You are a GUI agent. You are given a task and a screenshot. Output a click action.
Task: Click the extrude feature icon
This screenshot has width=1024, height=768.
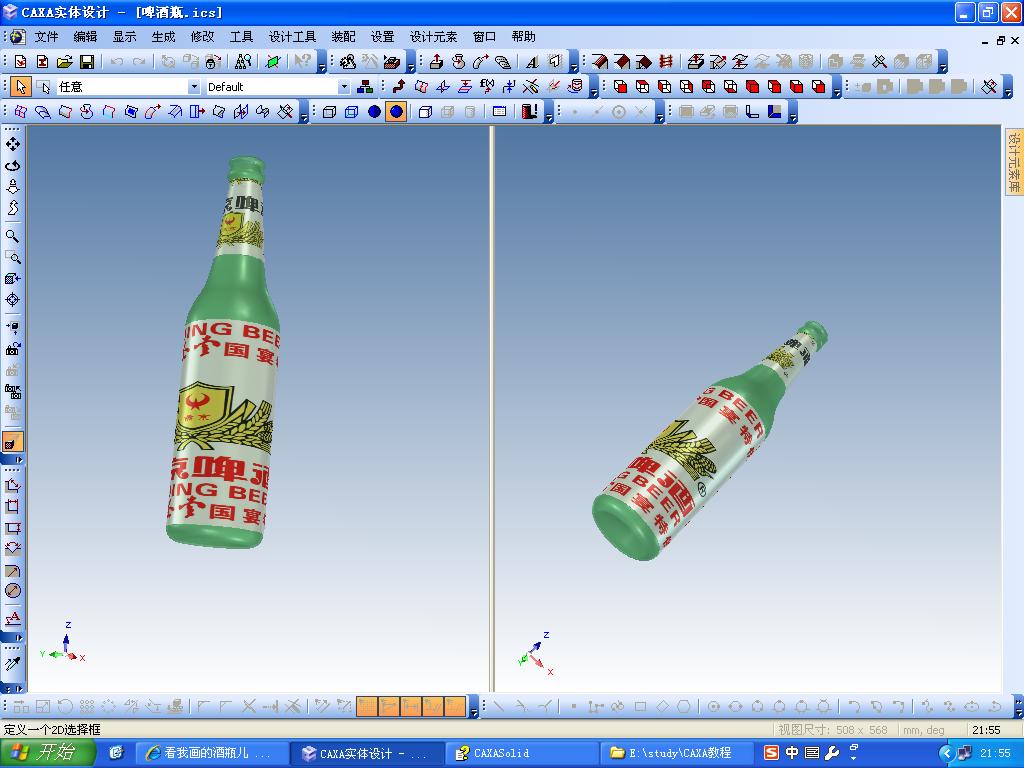436,61
